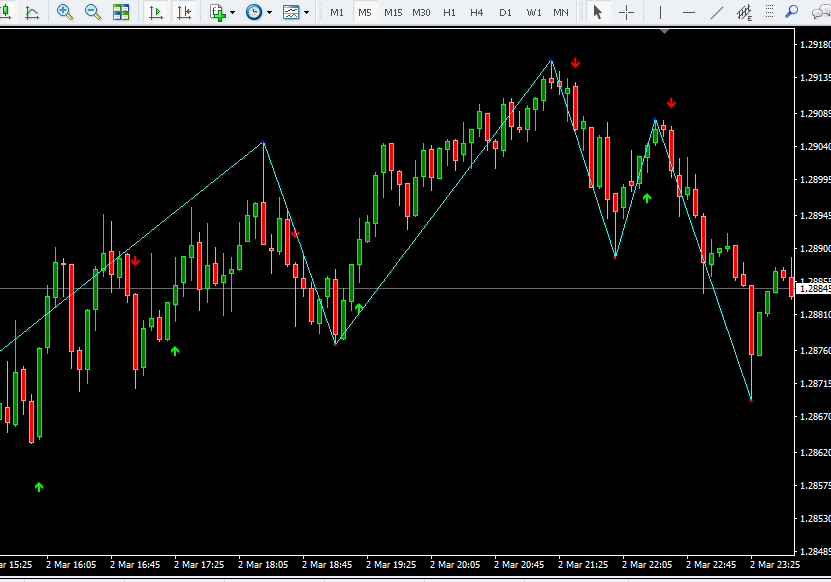Image resolution: width=831 pixels, height=582 pixels.
Task: Click the time label 2 Mar 20:45
Action: pos(519,565)
